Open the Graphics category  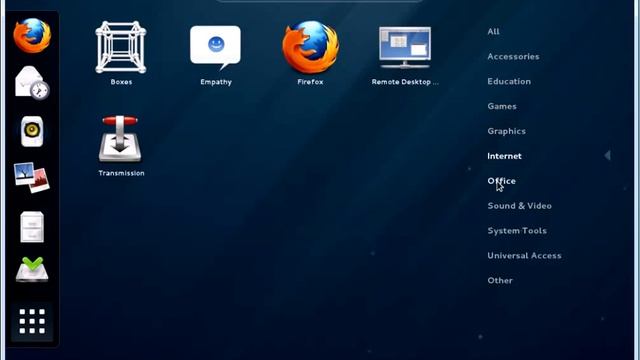(x=506, y=131)
